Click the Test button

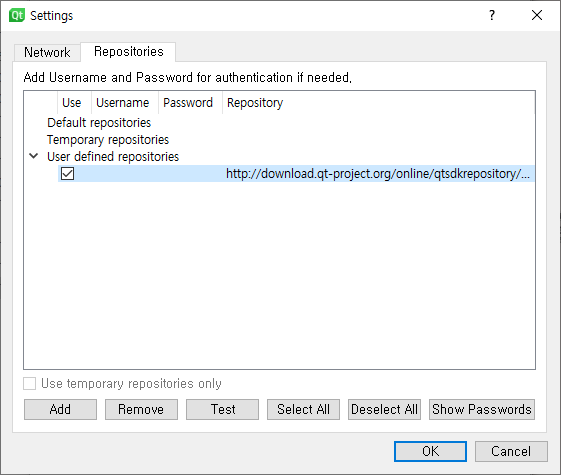coord(222,409)
